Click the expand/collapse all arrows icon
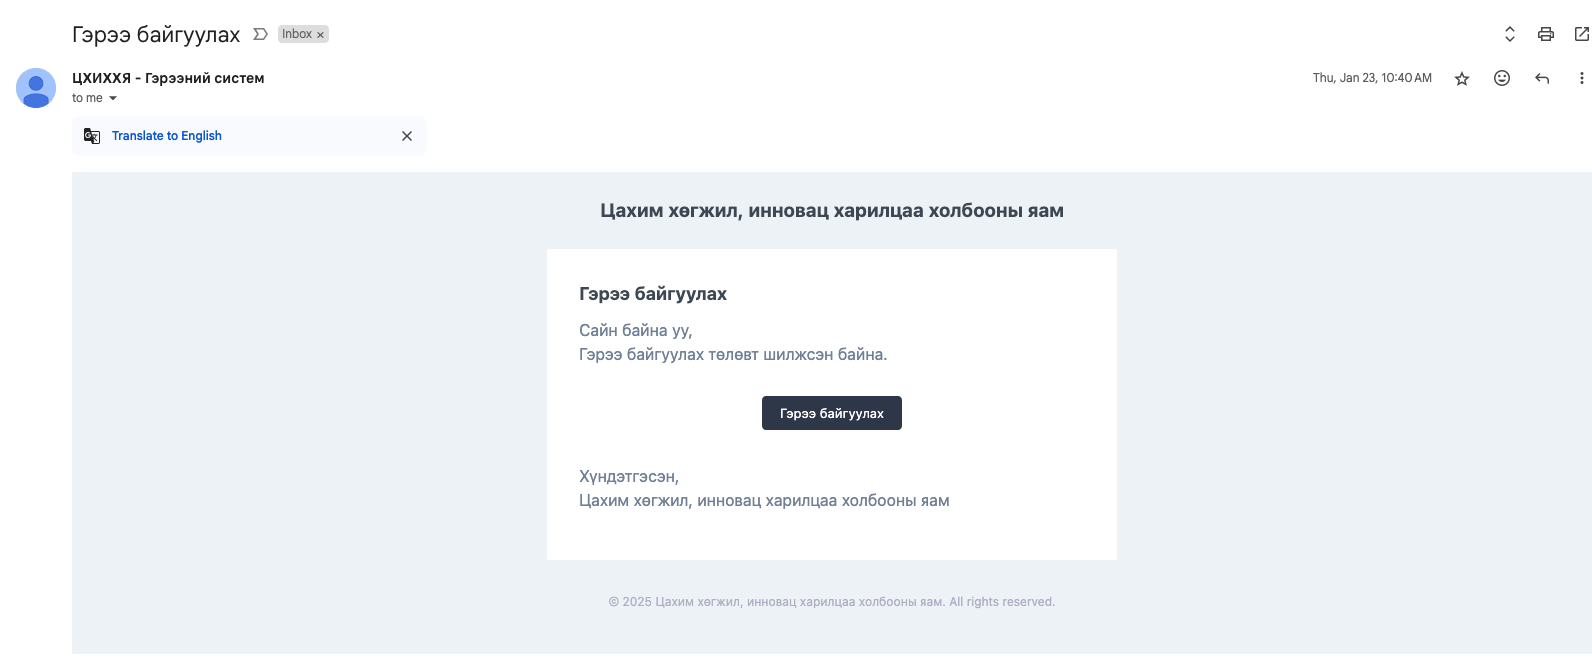 click(1509, 34)
